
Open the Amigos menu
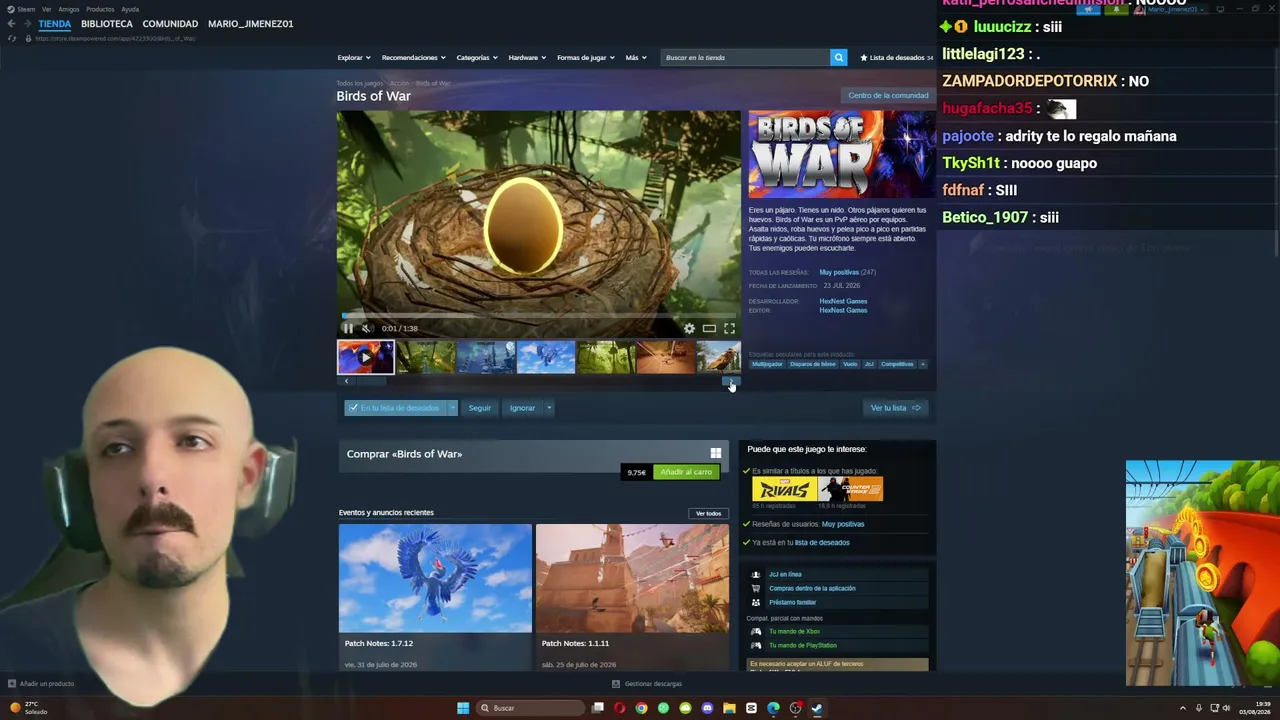69,9
